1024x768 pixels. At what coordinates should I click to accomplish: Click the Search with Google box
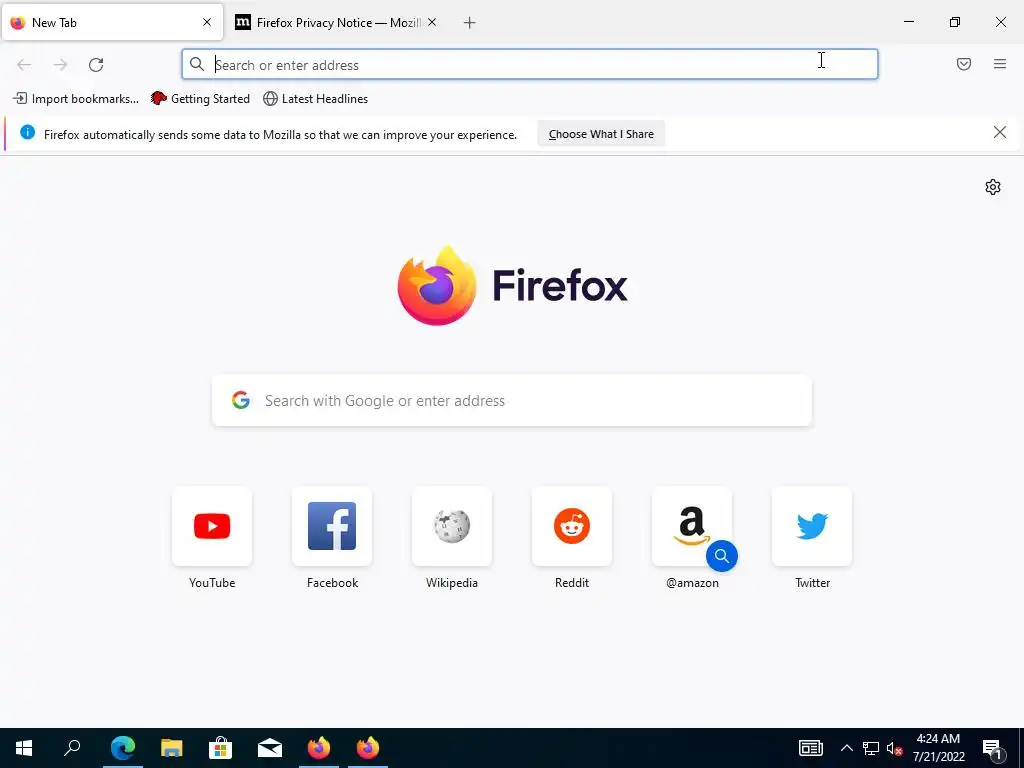pos(512,400)
